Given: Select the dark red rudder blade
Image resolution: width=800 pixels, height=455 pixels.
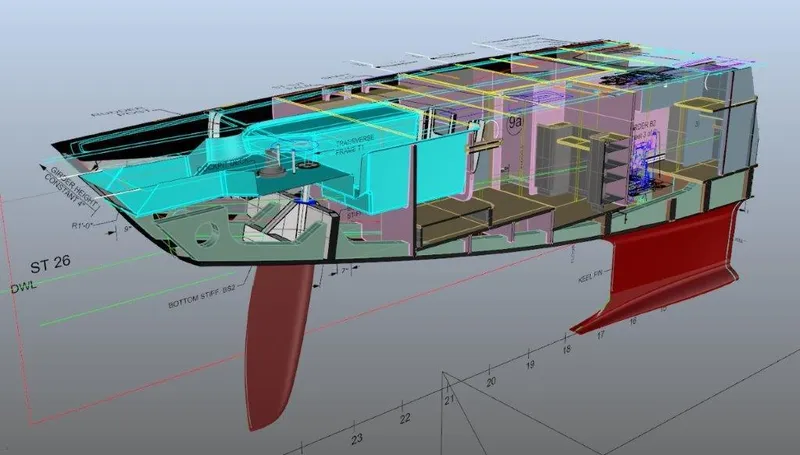Looking at the screenshot, I should [276, 347].
